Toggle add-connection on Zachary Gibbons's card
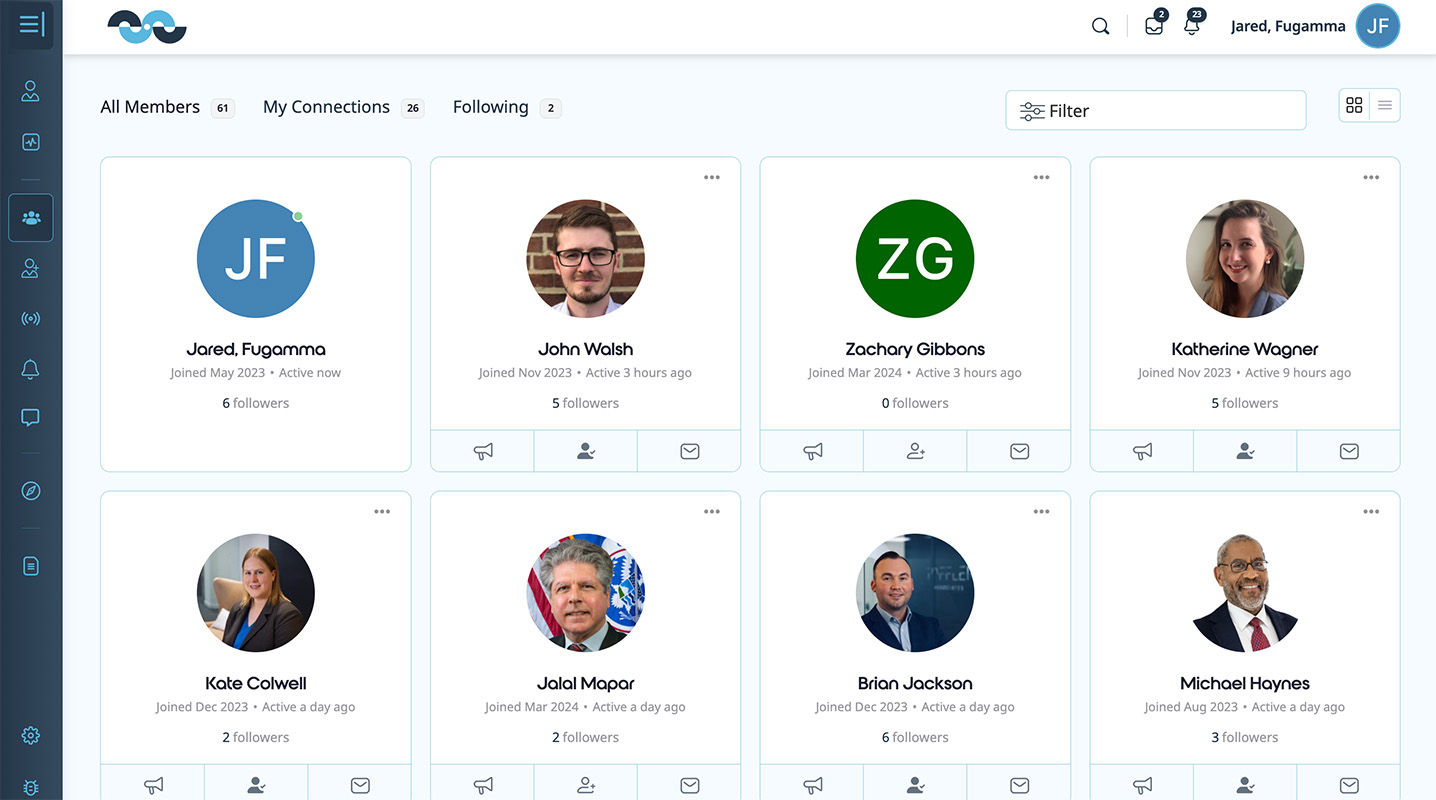This screenshot has width=1436, height=800. tap(915, 451)
